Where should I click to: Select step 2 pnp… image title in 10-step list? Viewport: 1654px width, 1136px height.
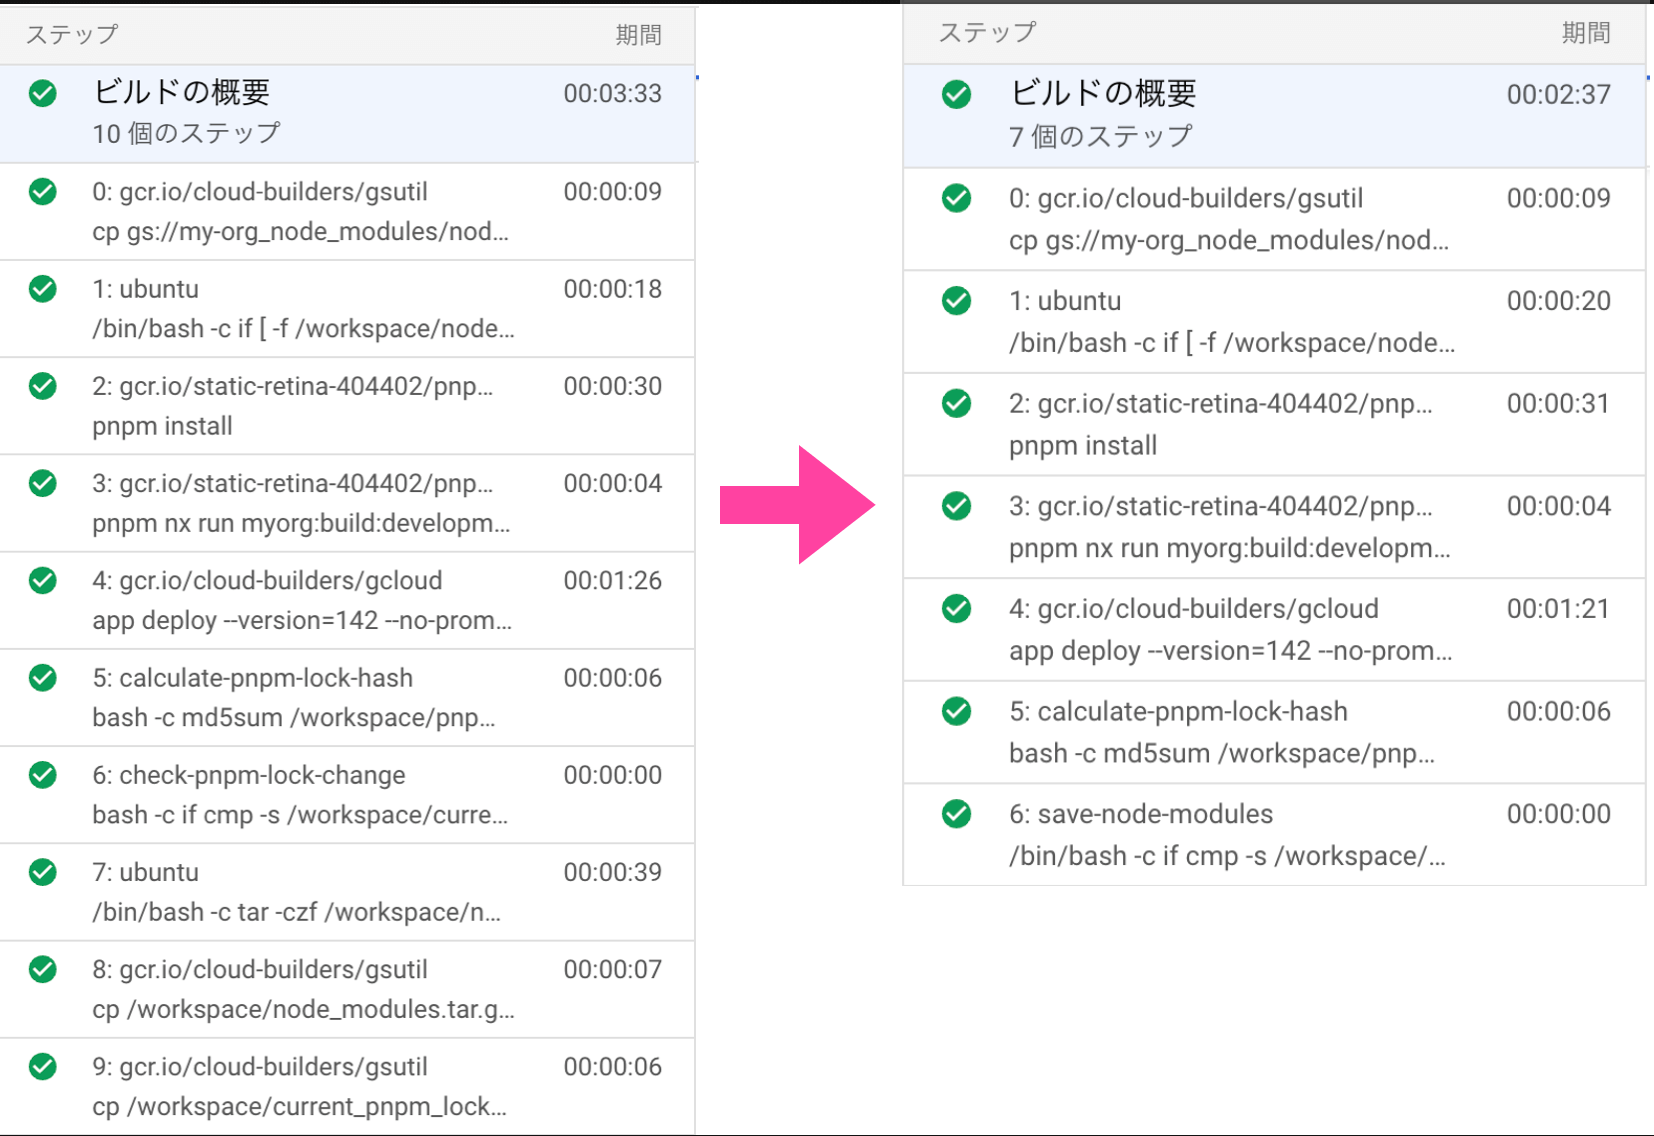click(x=293, y=386)
